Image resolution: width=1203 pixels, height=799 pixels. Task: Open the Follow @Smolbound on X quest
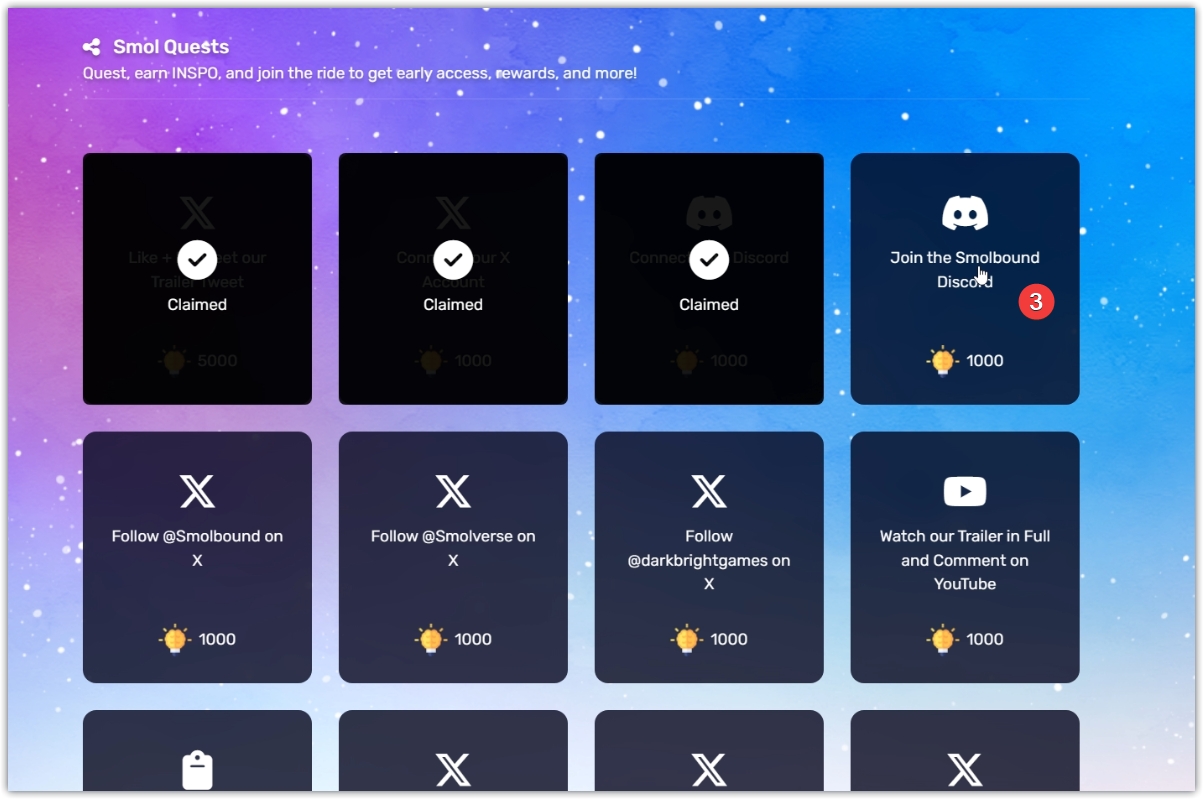coord(197,557)
